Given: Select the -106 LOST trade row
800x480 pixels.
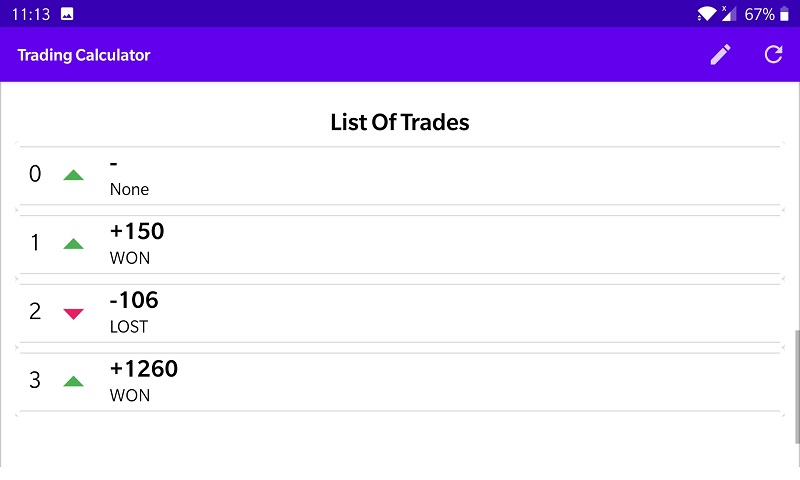Looking at the screenshot, I should click(400, 313).
